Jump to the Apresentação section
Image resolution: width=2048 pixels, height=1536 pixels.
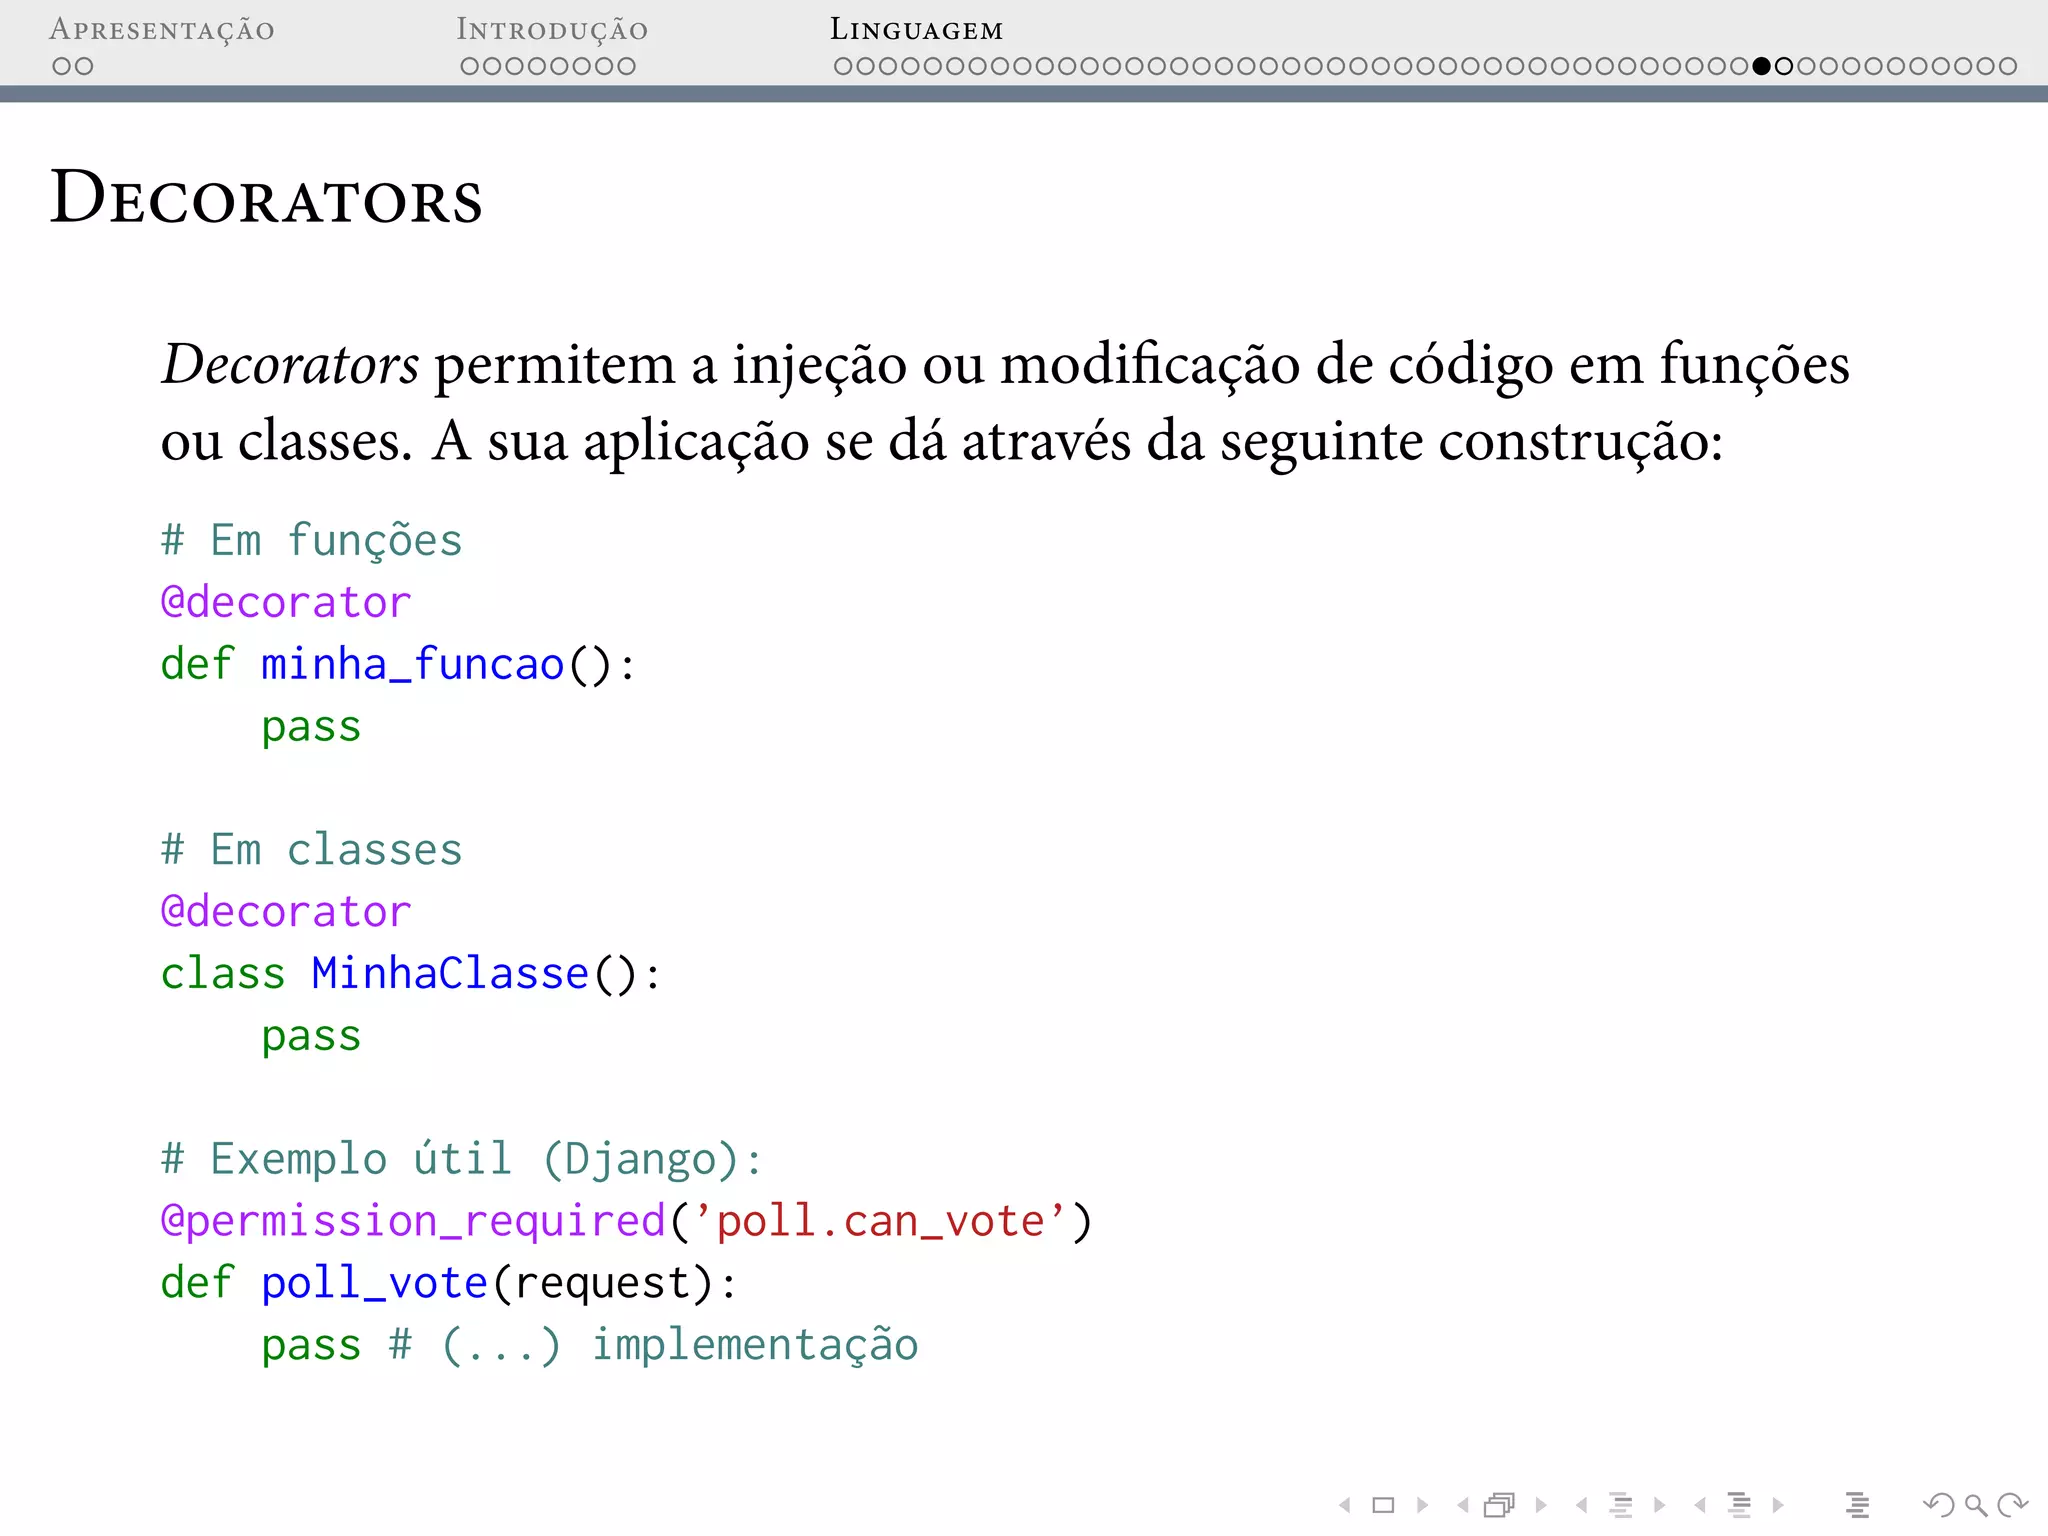tap(162, 30)
